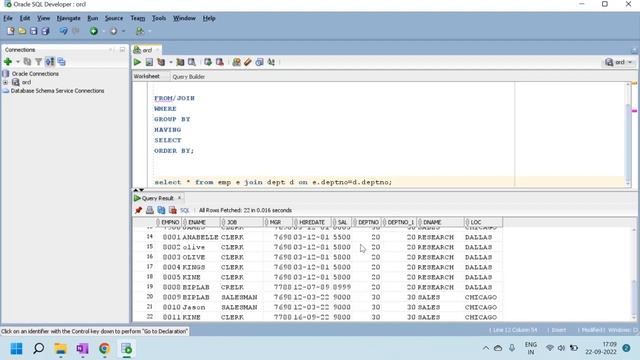Click the Commit icon in worksheet toolbar
This screenshot has height=360, width=640.
click(208, 62)
